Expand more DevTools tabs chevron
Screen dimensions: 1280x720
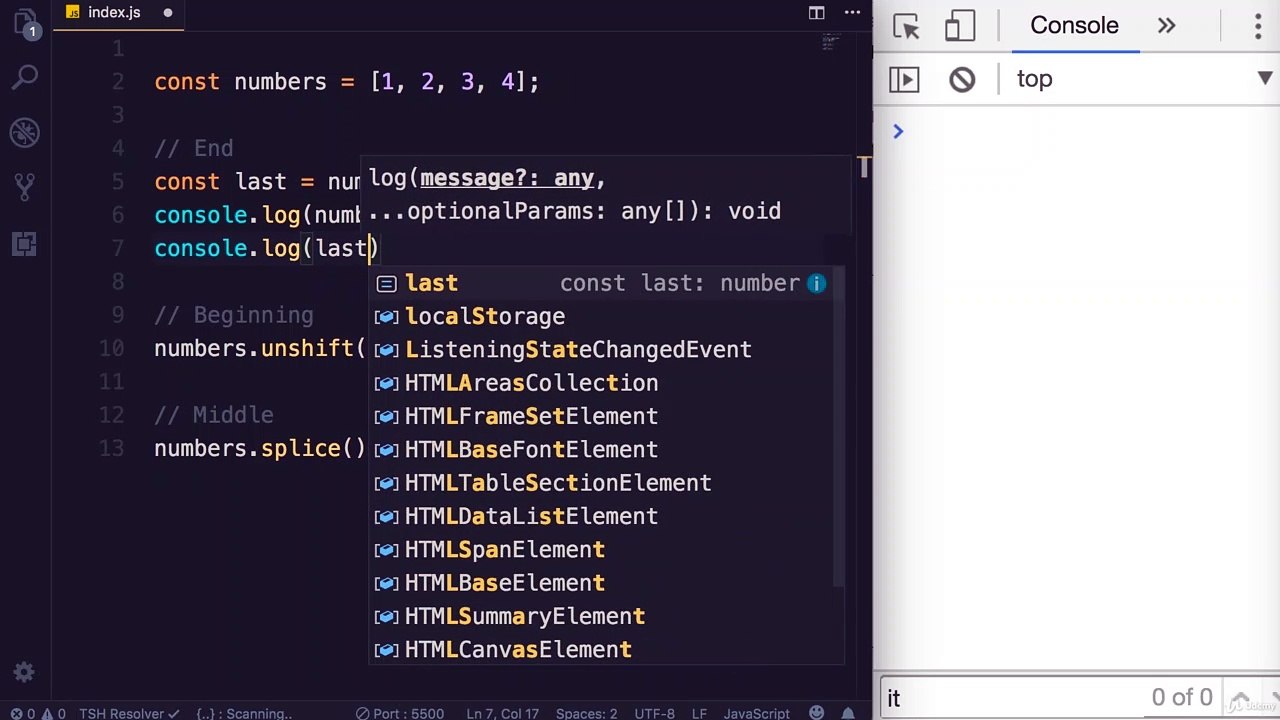click(1167, 26)
